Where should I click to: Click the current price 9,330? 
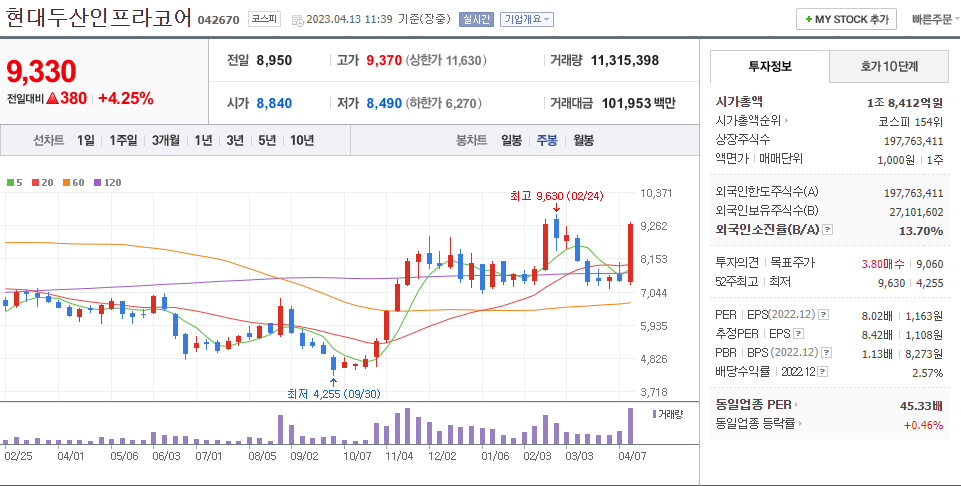pos(41,72)
